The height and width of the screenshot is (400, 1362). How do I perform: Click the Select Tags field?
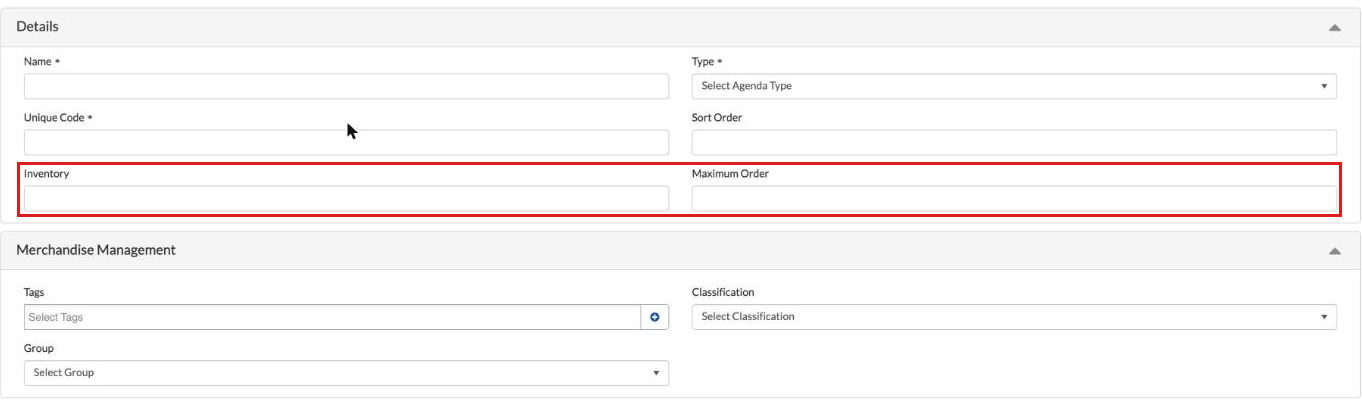click(332, 317)
